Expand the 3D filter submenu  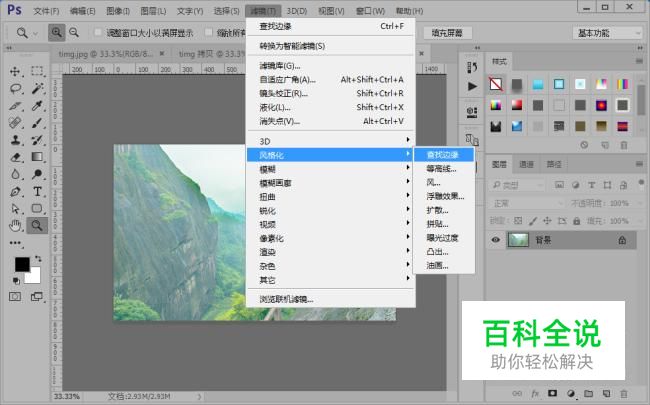coord(331,141)
